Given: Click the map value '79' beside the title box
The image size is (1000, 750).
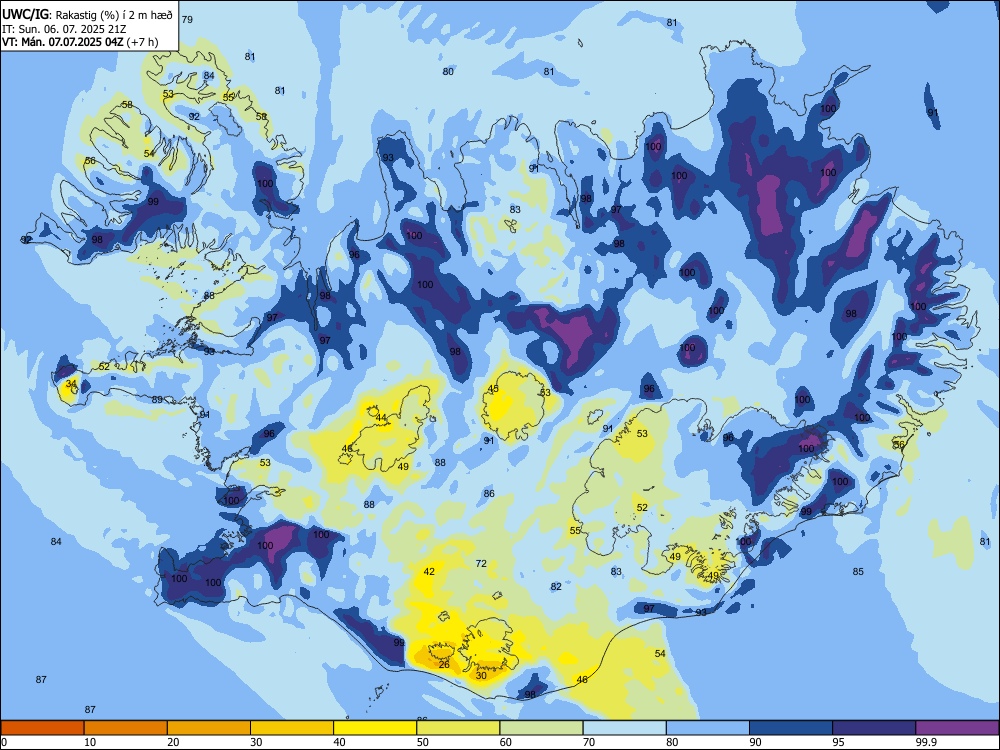Looking at the screenshot, I should click(187, 19).
